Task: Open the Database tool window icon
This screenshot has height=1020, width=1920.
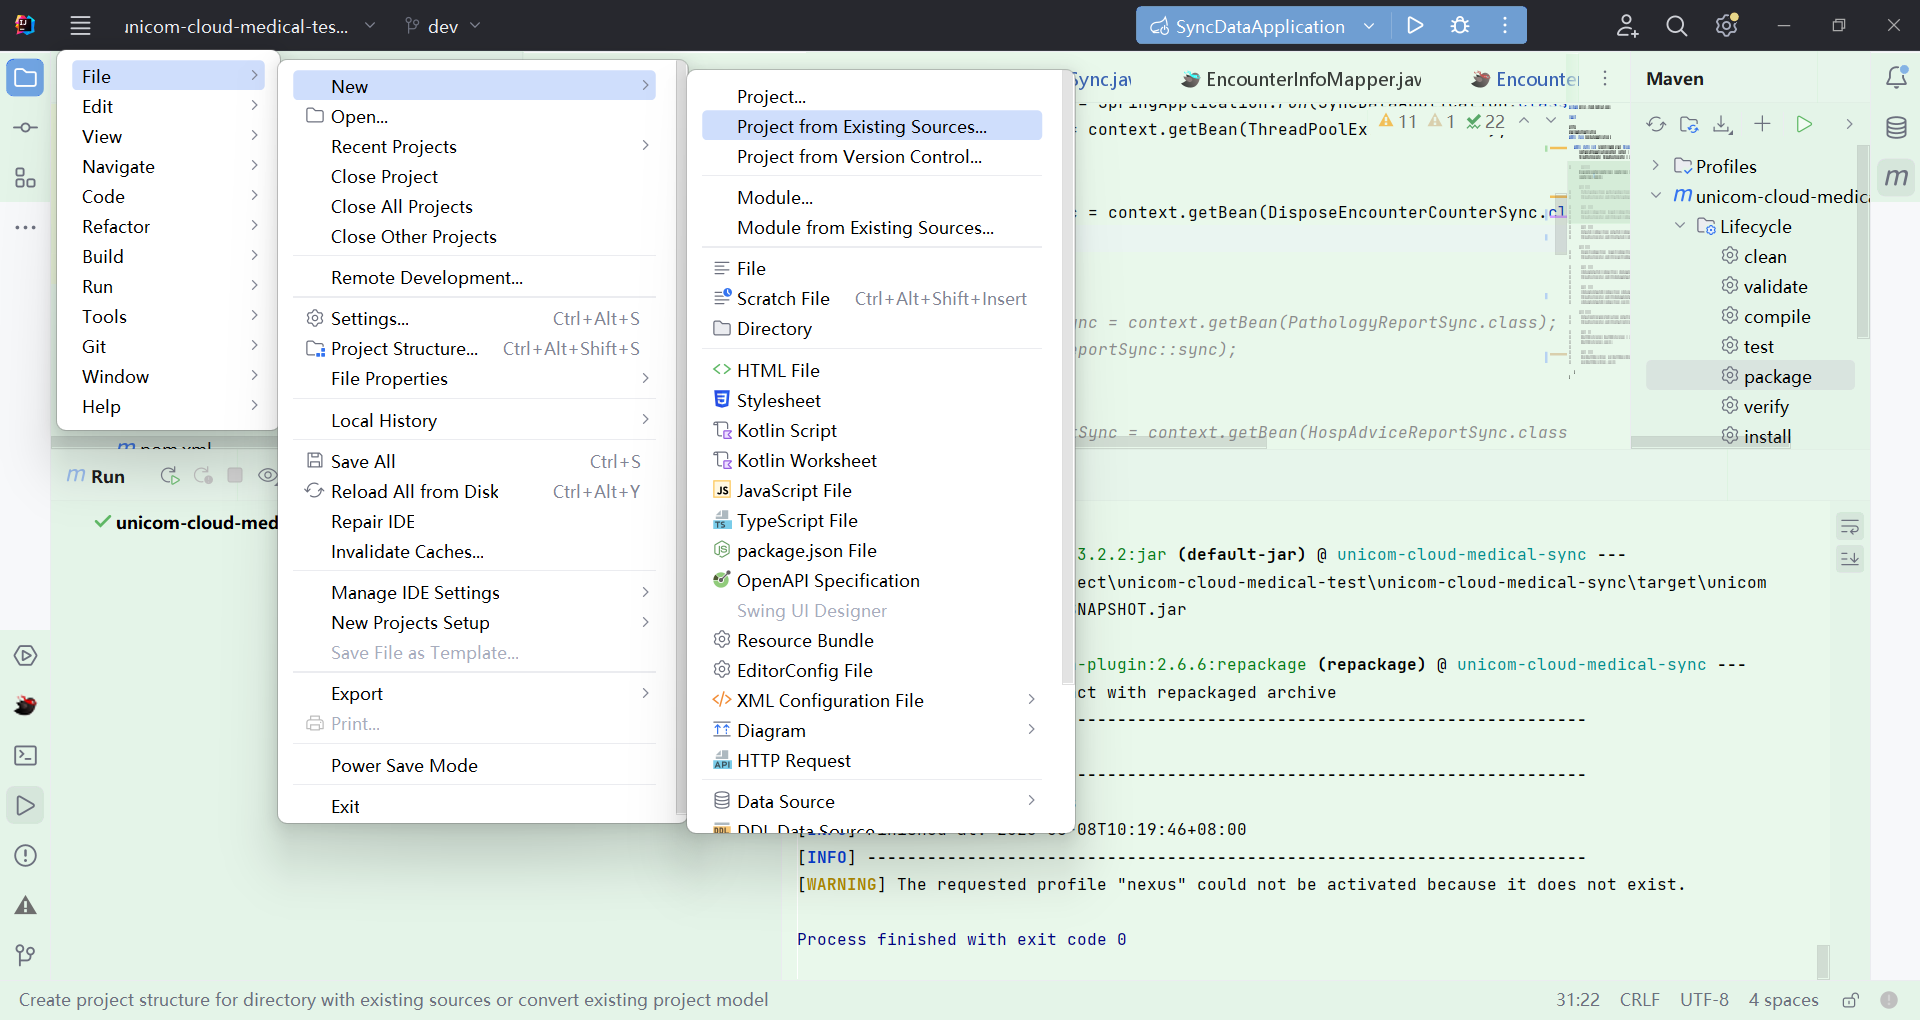Action: click(x=1896, y=127)
